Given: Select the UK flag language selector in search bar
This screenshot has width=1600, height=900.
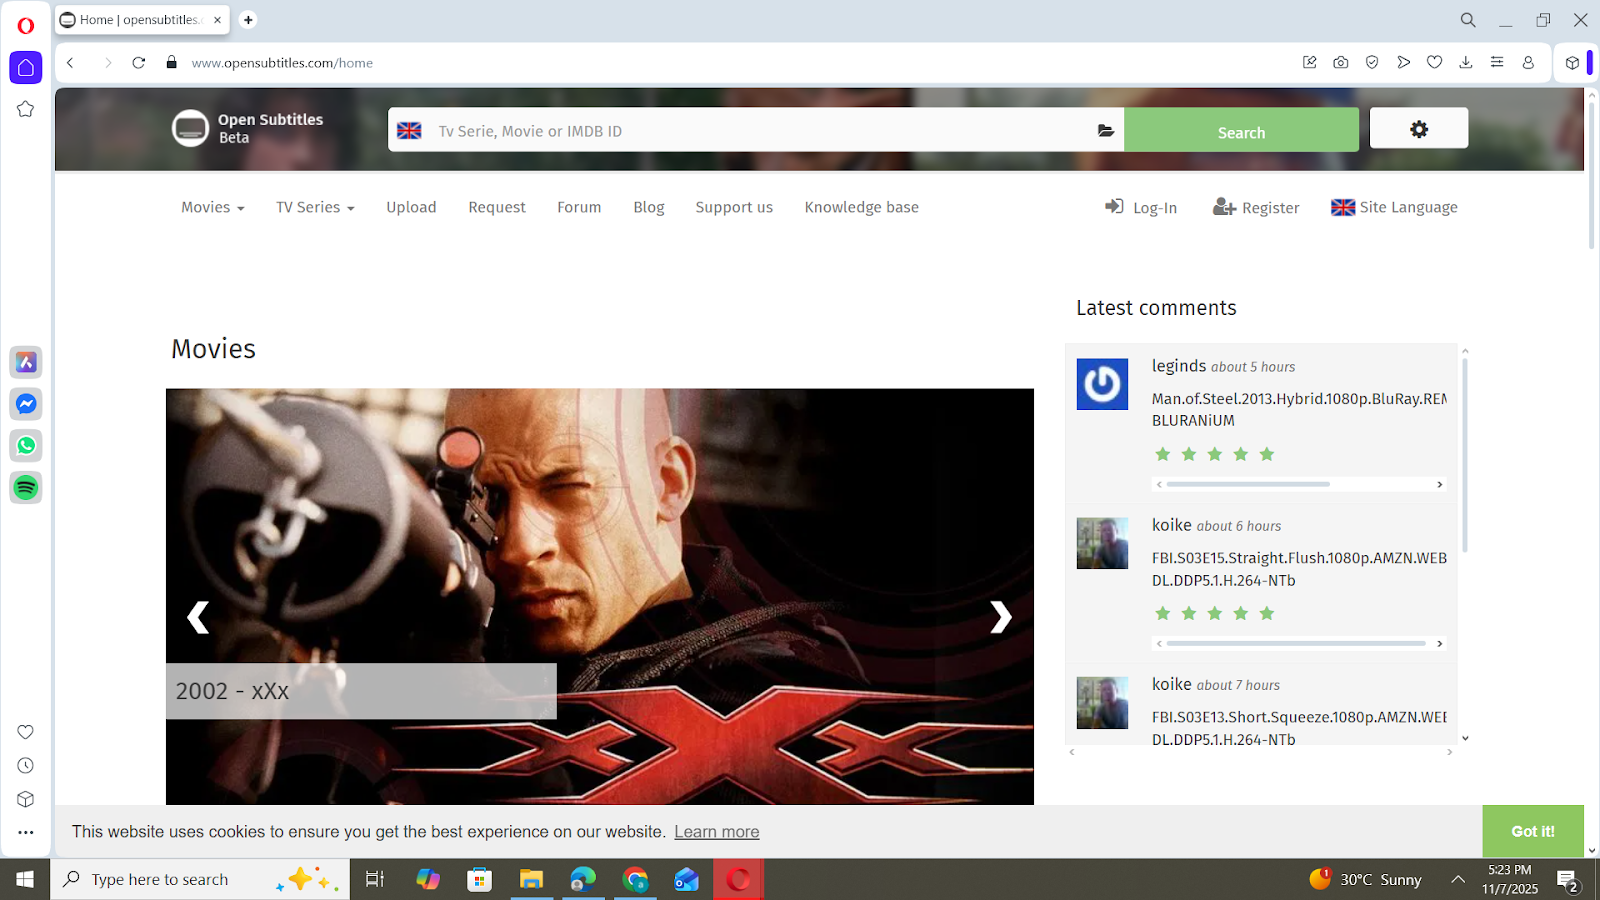Looking at the screenshot, I should (409, 131).
